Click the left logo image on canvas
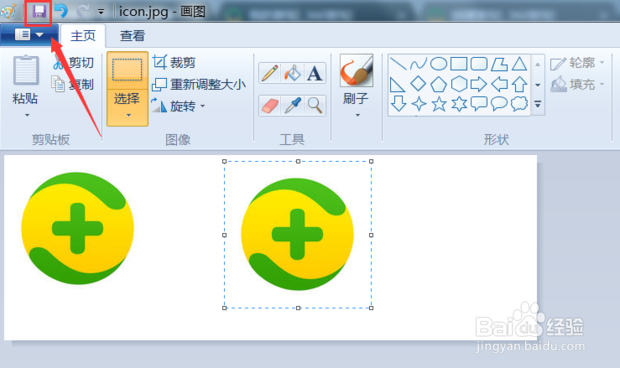Image resolution: width=620 pixels, height=368 pixels. [78, 228]
